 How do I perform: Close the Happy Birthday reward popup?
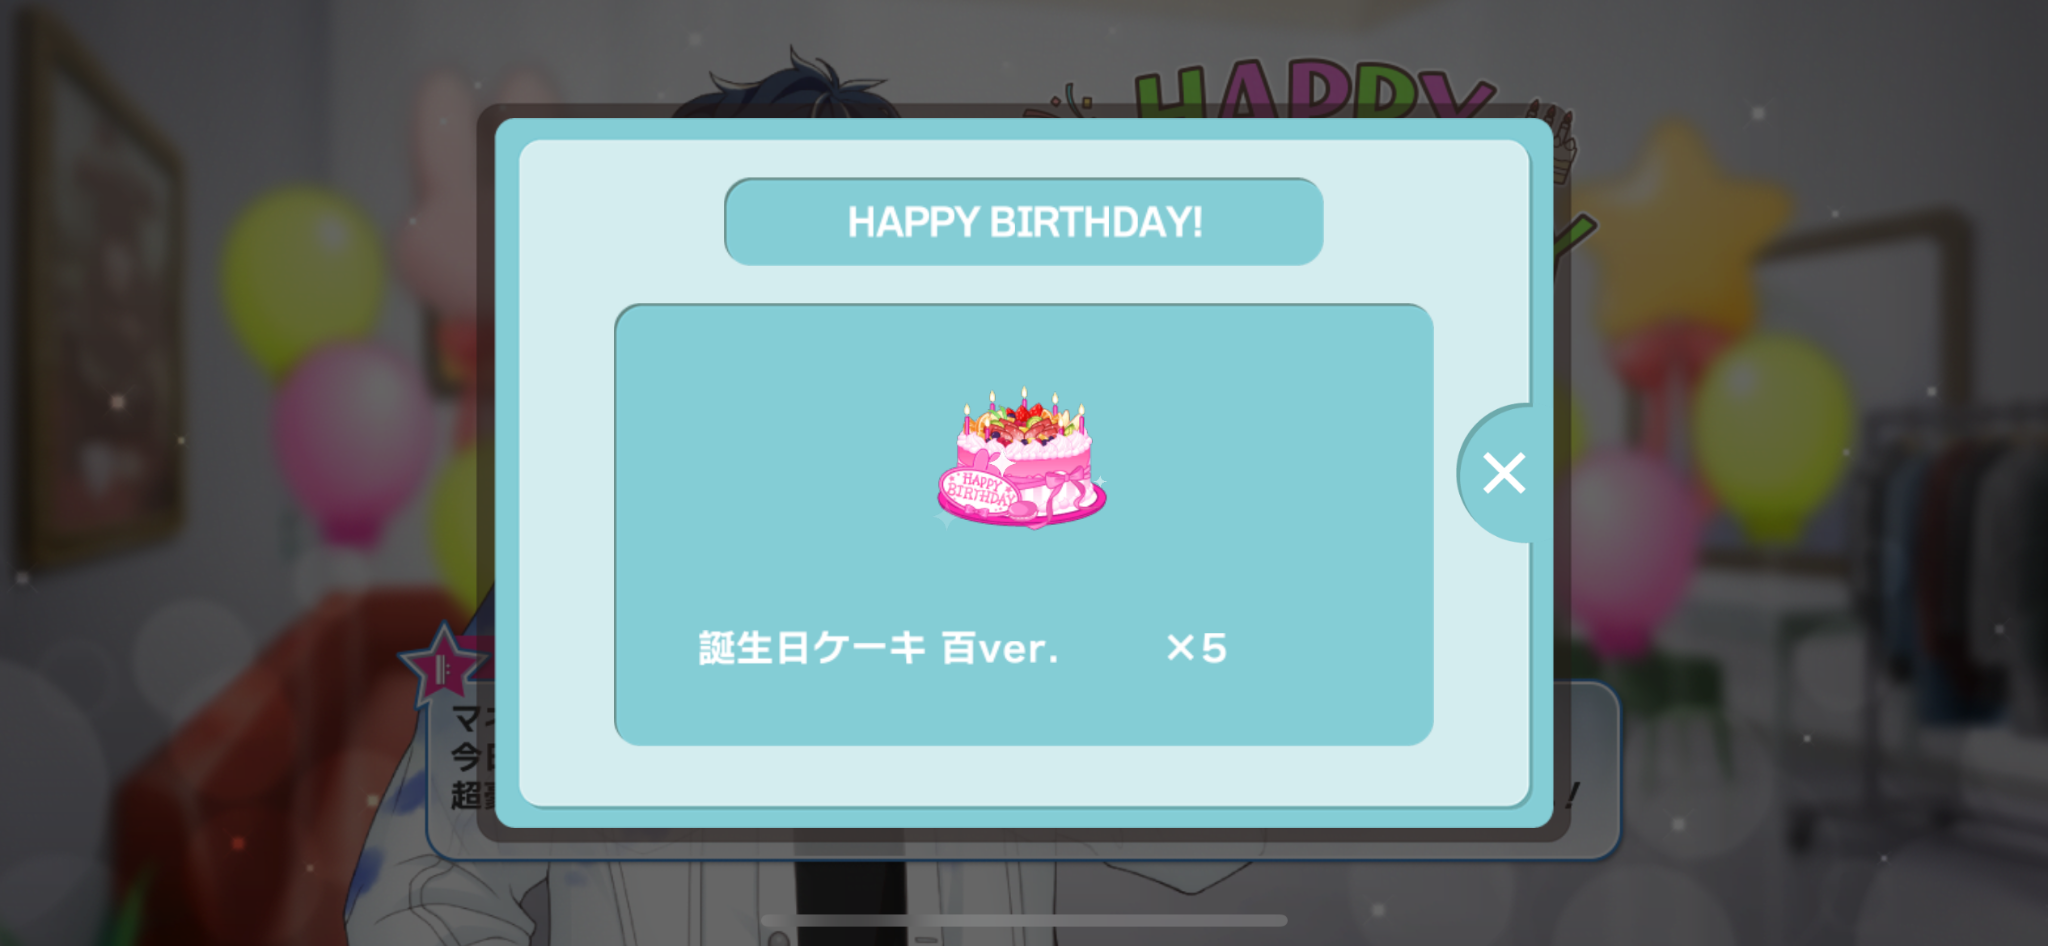point(1503,473)
